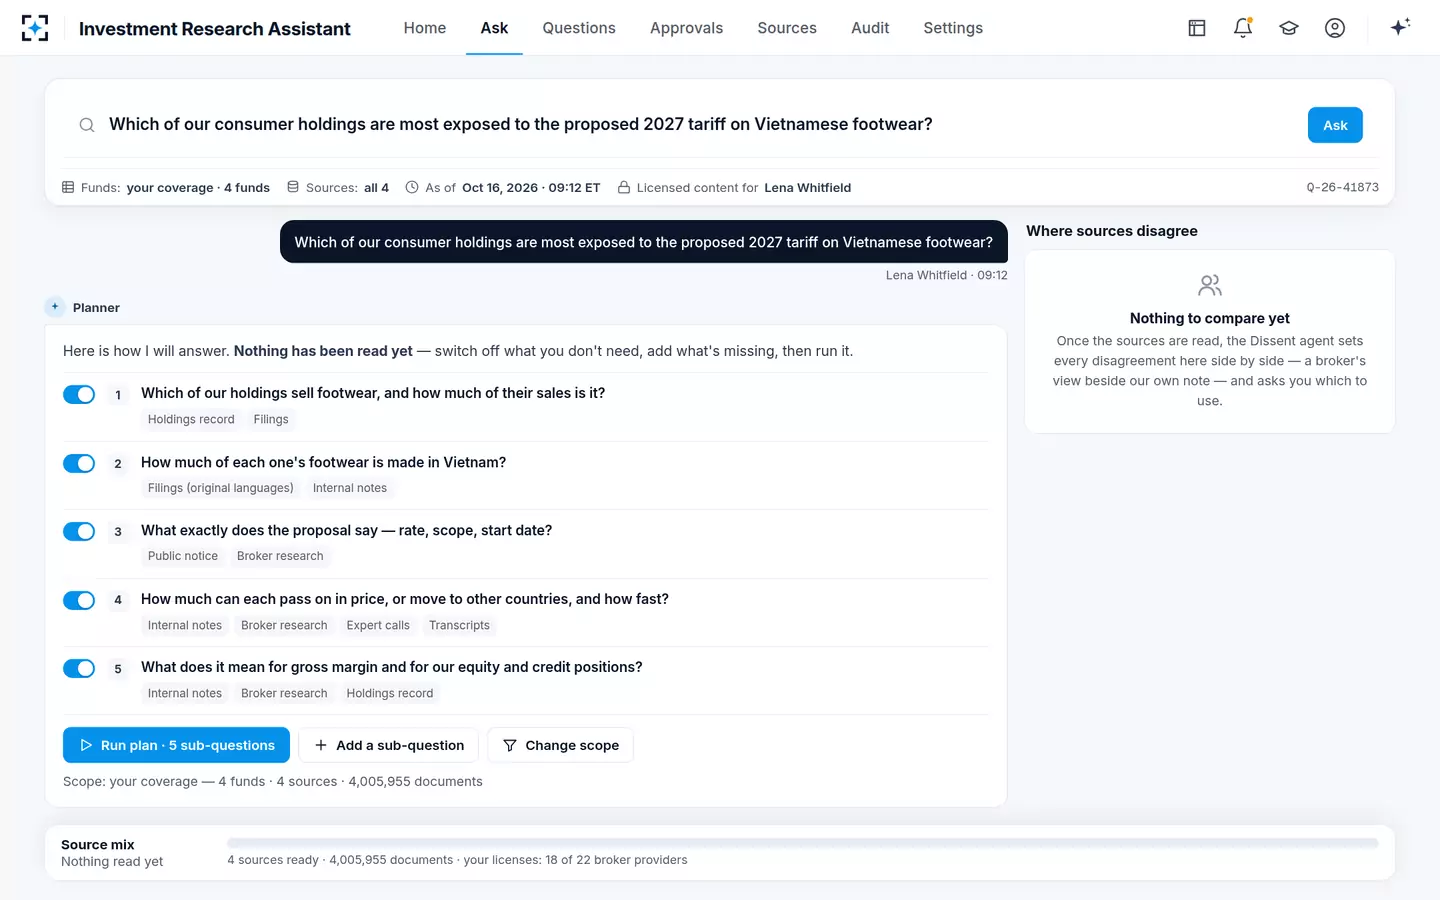Viewport: 1440px width, 900px height.
Task: Click the Expert calls source tag
Action: click(378, 625)
